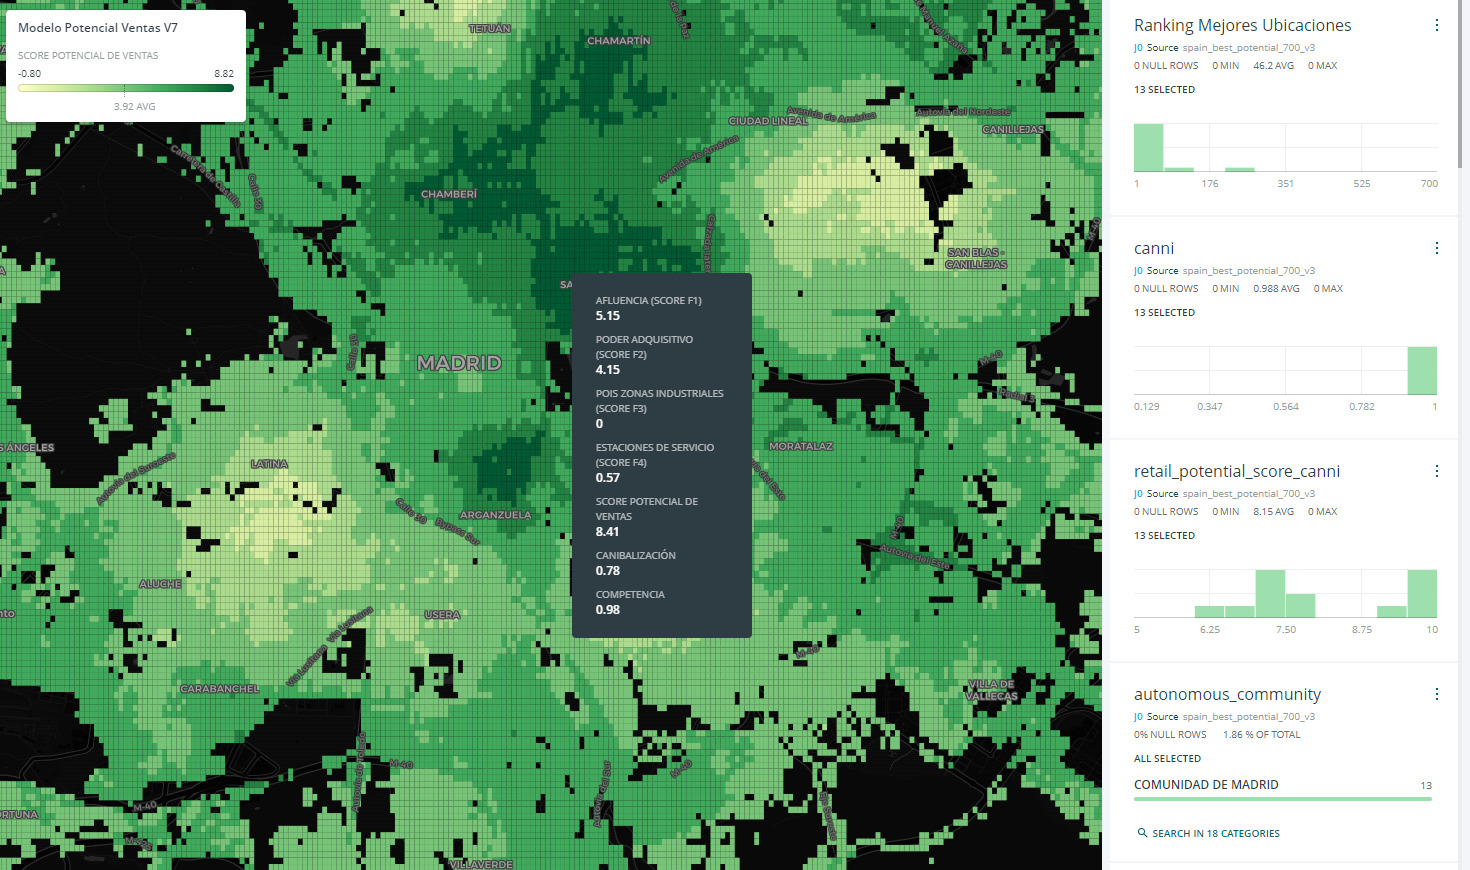Click the MADRID city label on the map
Screen dimensions: 1470x870
(459, 363)
